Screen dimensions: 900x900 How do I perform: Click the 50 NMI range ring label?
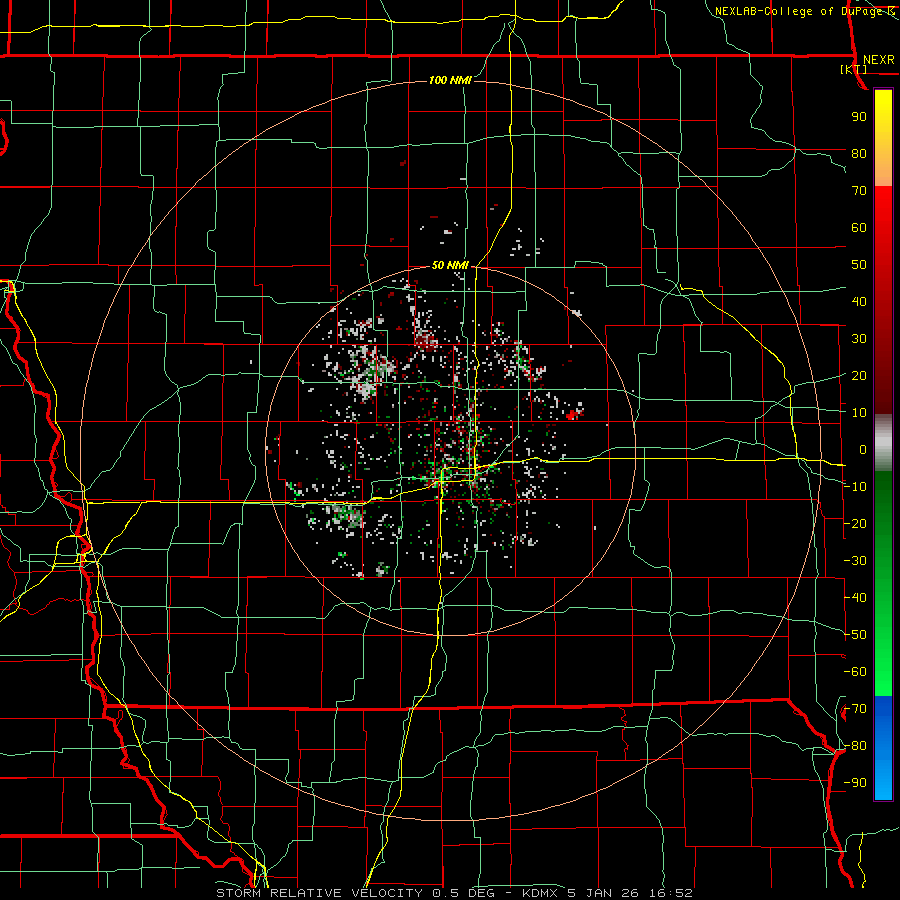pyautogui.click(x=450, y=265)
